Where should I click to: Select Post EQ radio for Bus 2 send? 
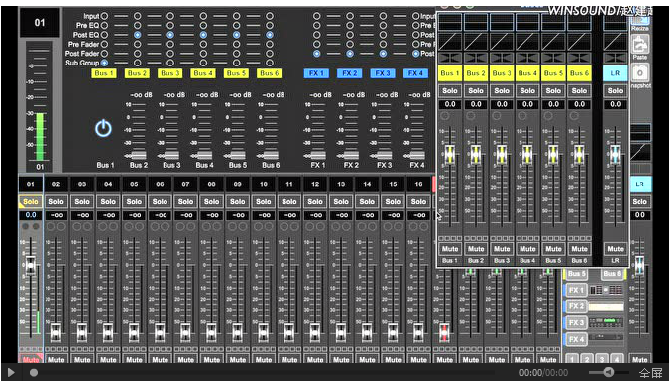137,35
